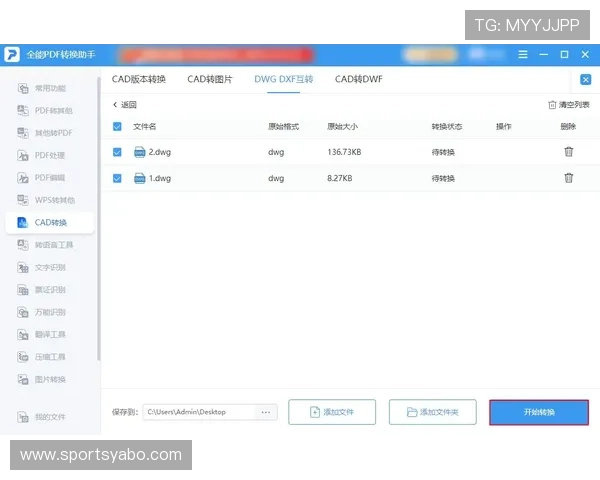Click the 原始大小 column header
Image resolution: width=600 pixels, height=480 pixels.
[342, 126]
